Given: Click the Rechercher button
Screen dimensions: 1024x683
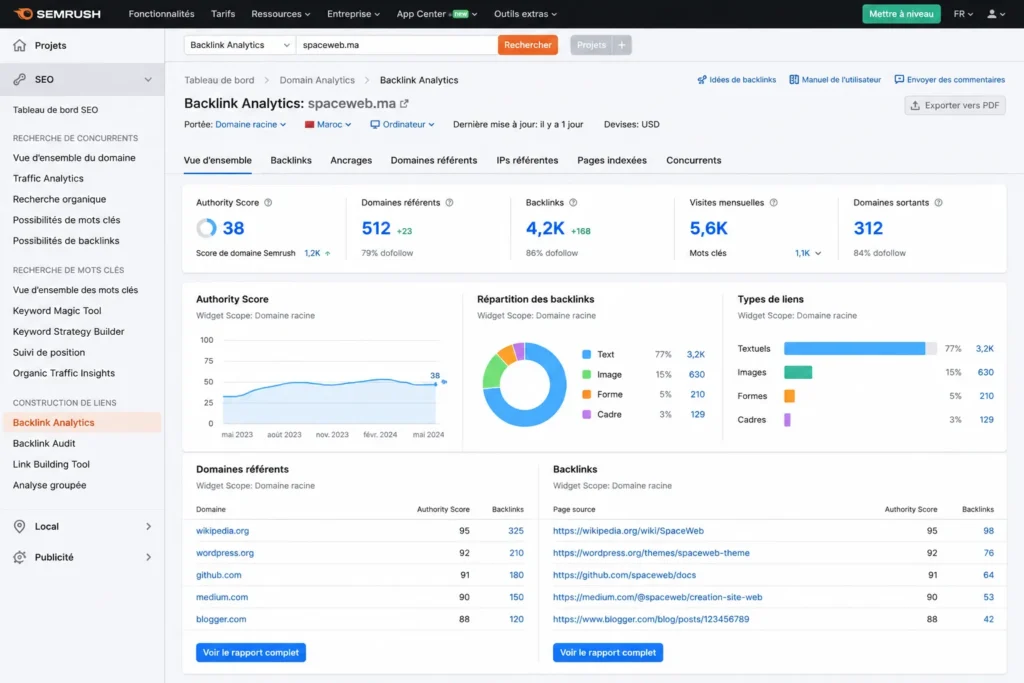Looking at the screenshot, I should point(528,45).
